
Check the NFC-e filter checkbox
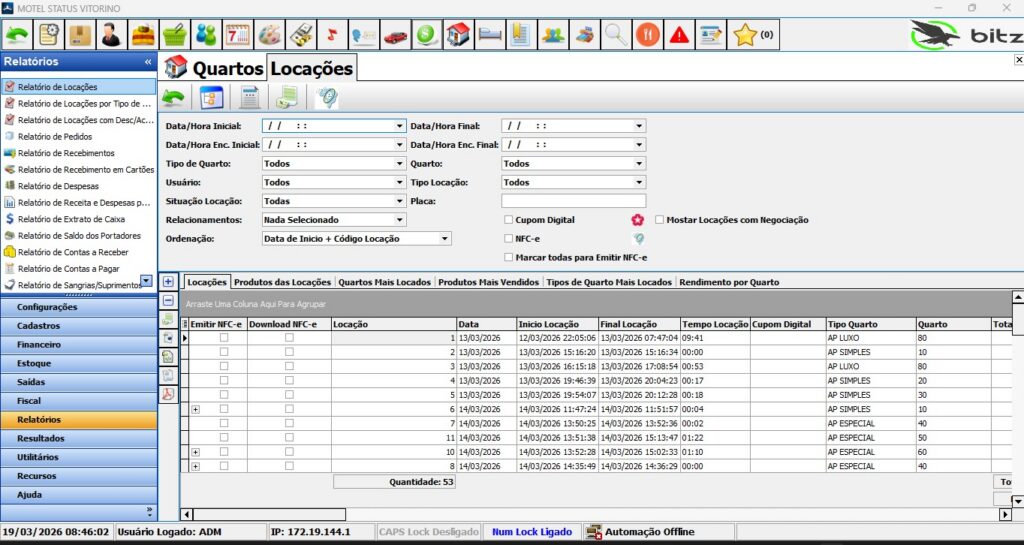click(x=509, y=239)
